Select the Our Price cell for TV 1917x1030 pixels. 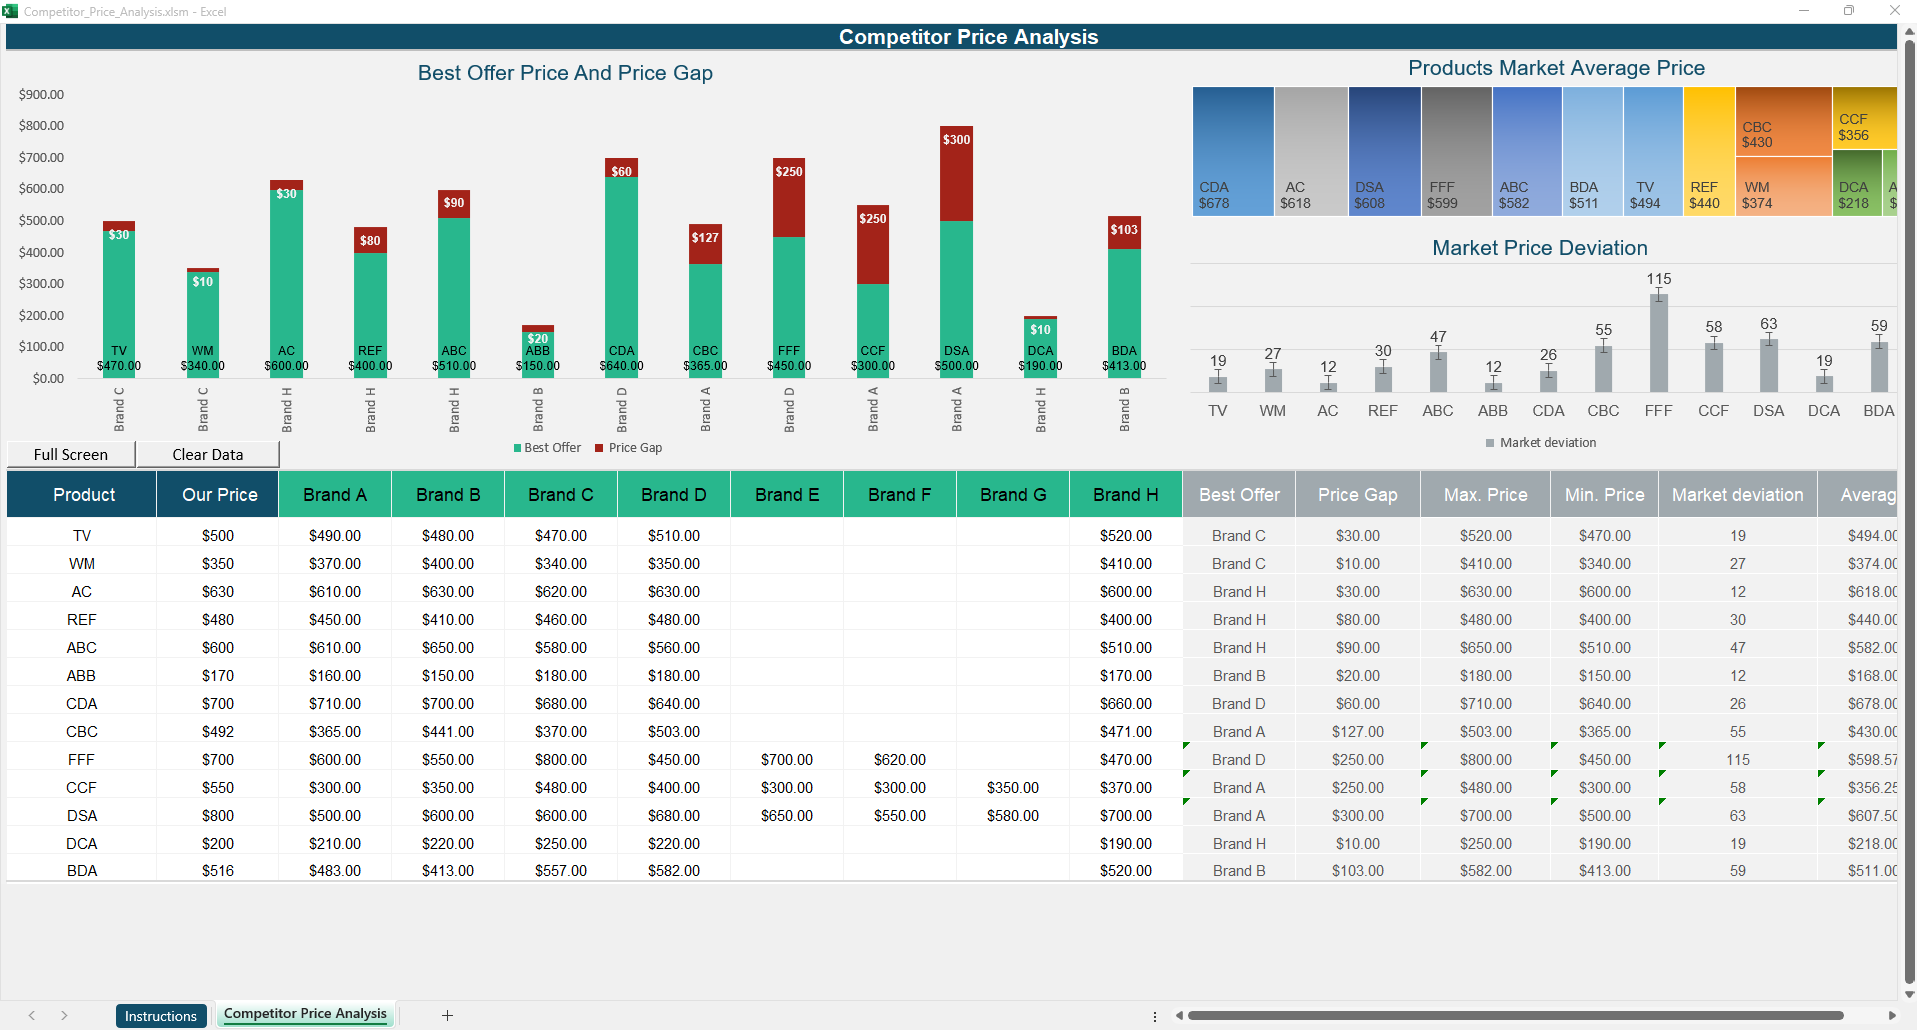[x=218, y=536]
